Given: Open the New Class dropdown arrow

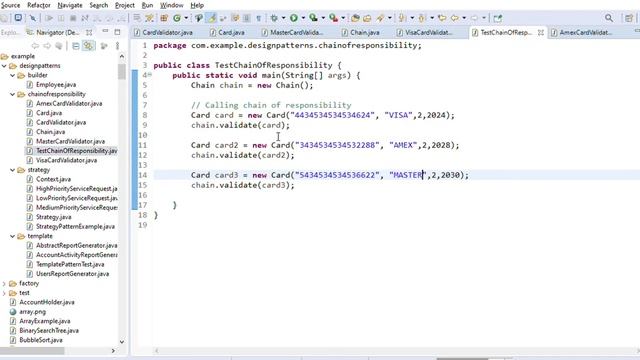Looking at the screenshot, I should coord(186,18).
